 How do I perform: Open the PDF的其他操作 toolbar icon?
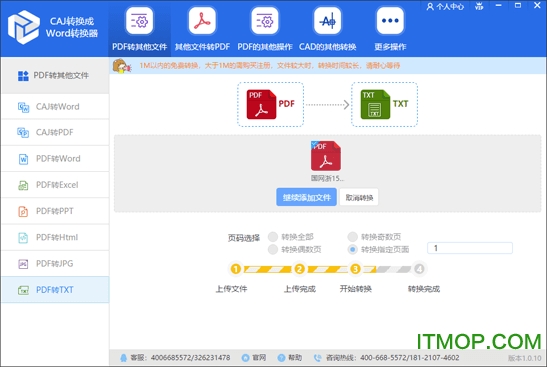265,22
